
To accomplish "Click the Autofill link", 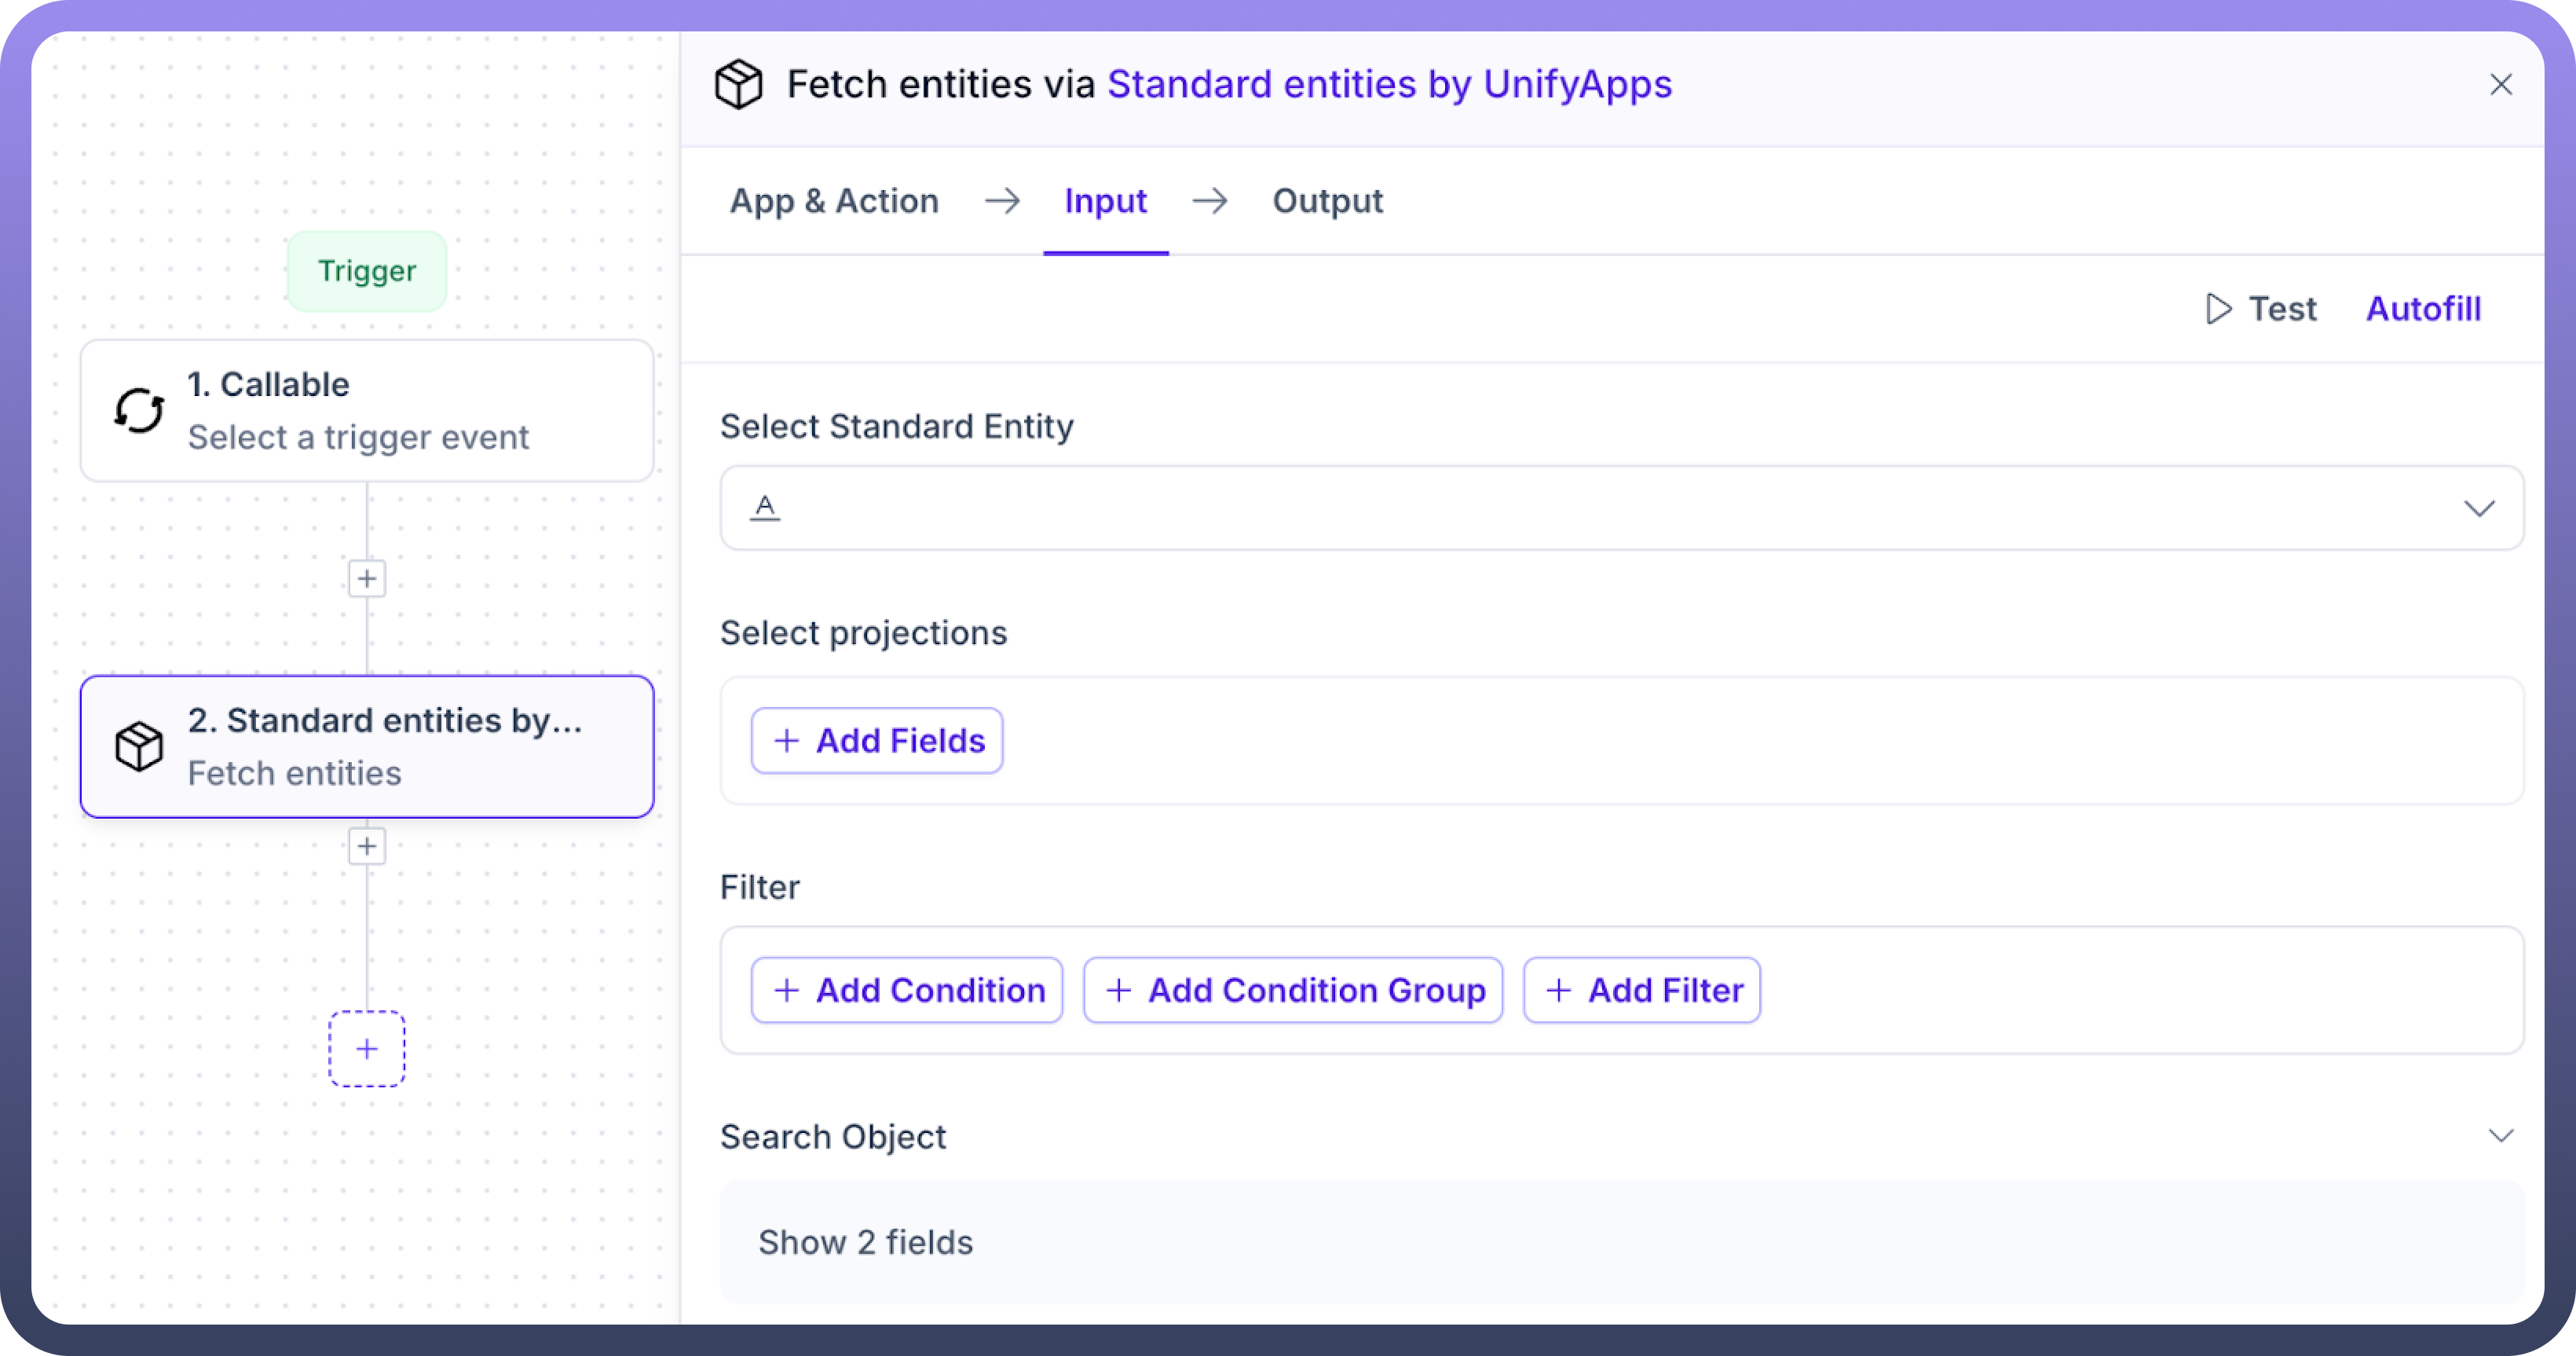I will (2423, 309).
